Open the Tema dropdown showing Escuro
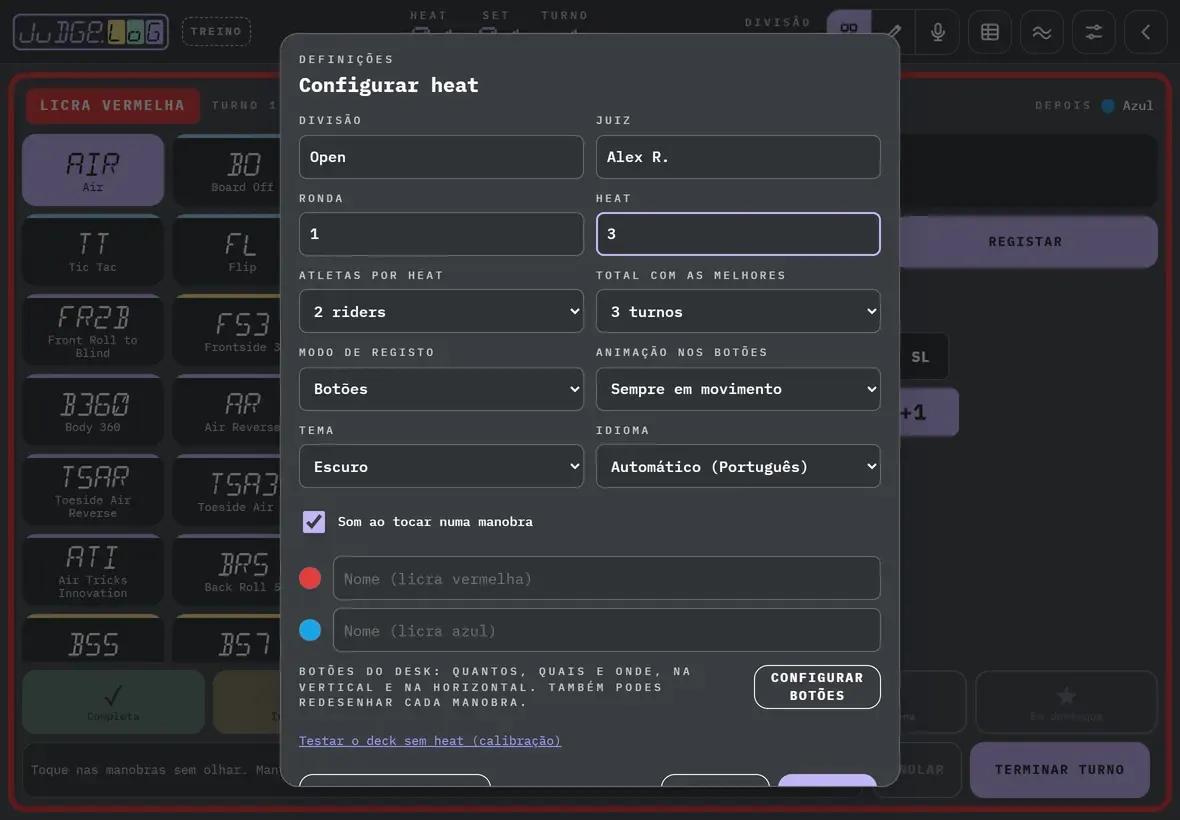Viewport: 1180px width, 820px height. (441, 466)
